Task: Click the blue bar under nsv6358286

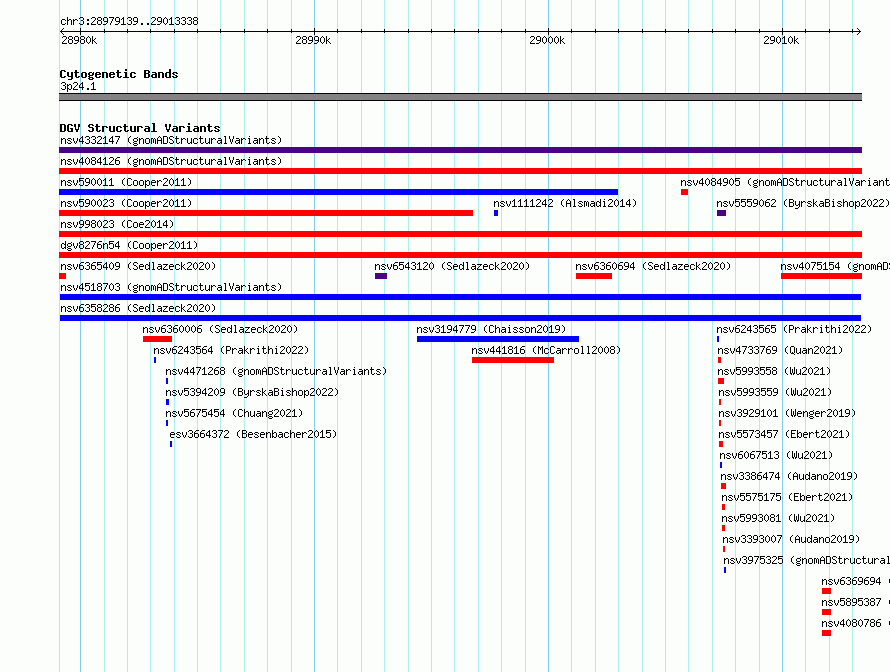Action: pos(460,318)
